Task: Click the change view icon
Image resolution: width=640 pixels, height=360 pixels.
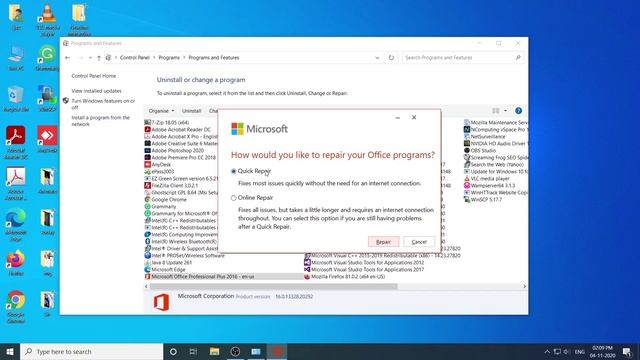Action: [x=496, y=111]
